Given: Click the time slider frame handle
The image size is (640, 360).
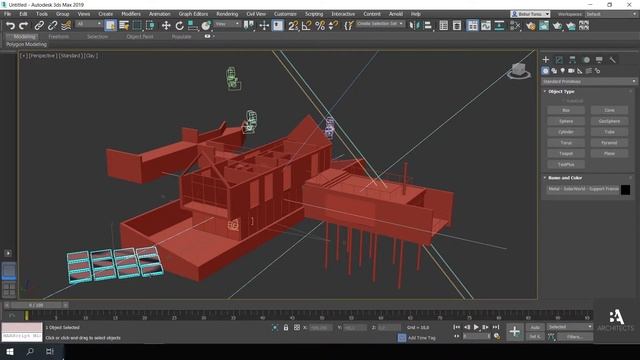Looking at the screenshot, I should pyautogui.click(x=36, y=305).
